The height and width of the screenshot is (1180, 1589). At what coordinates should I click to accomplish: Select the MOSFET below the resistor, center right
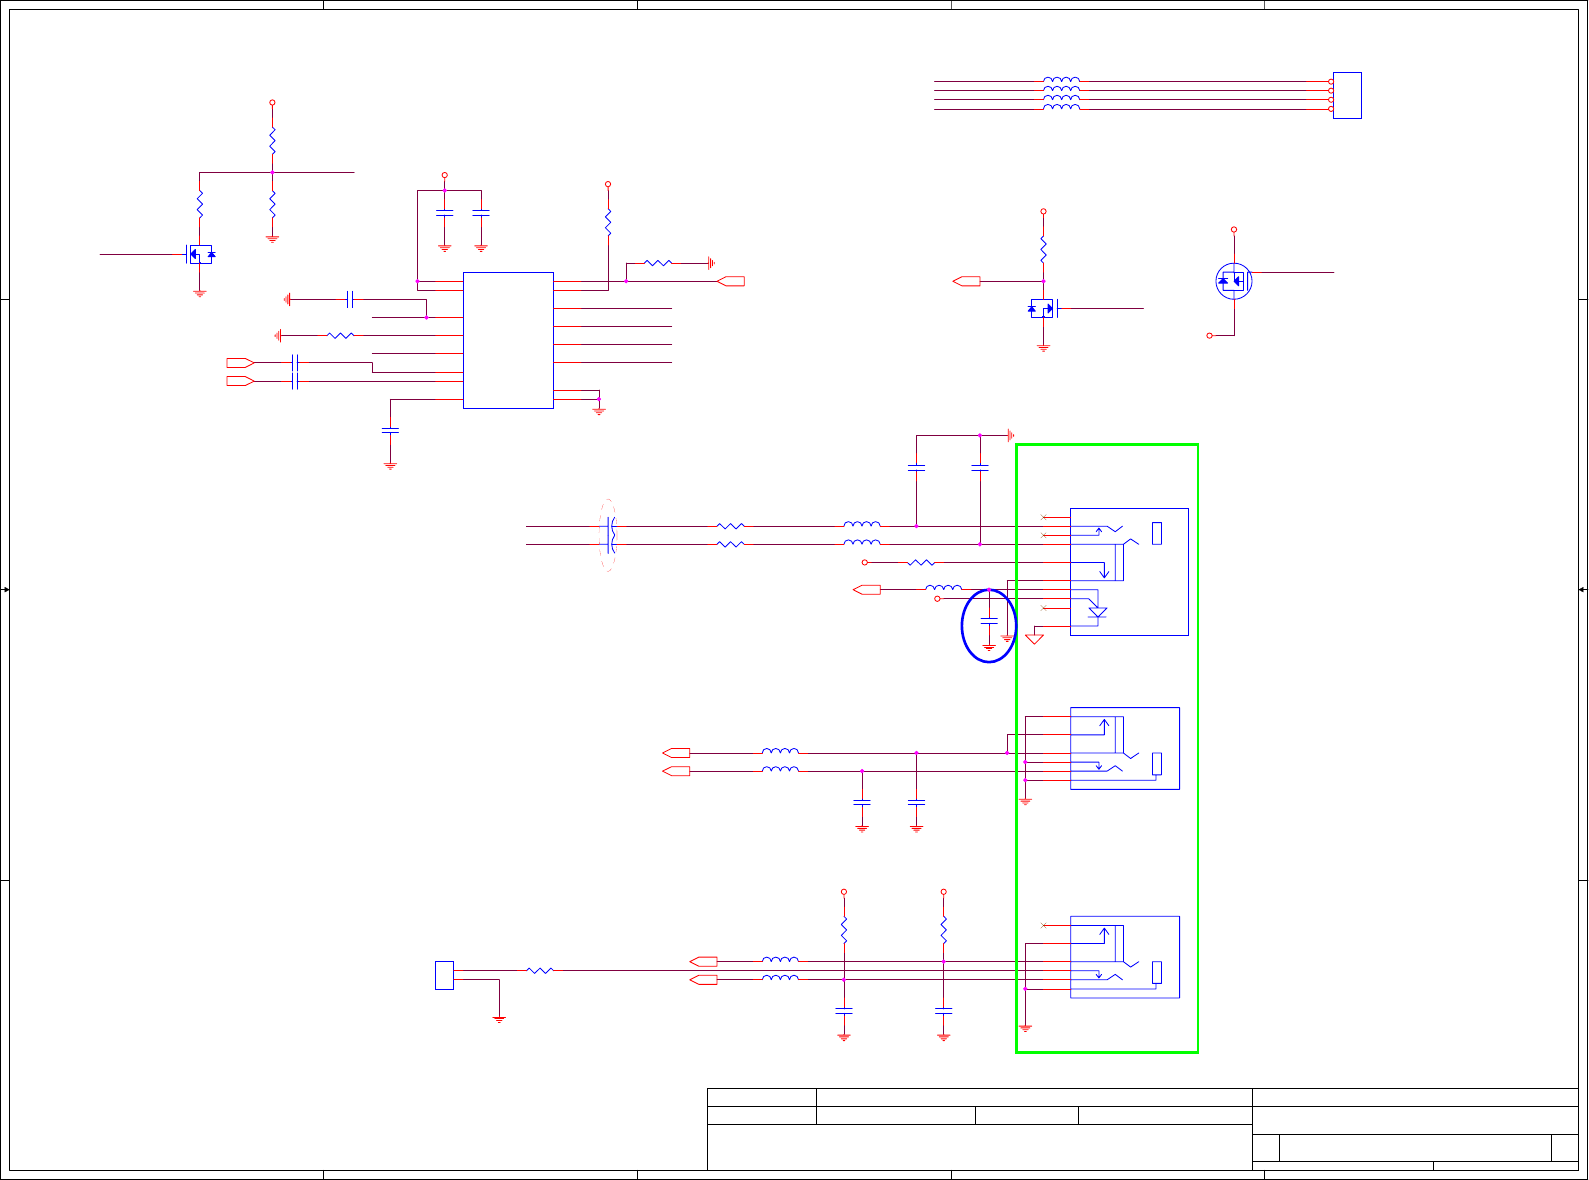[1043, 309]
